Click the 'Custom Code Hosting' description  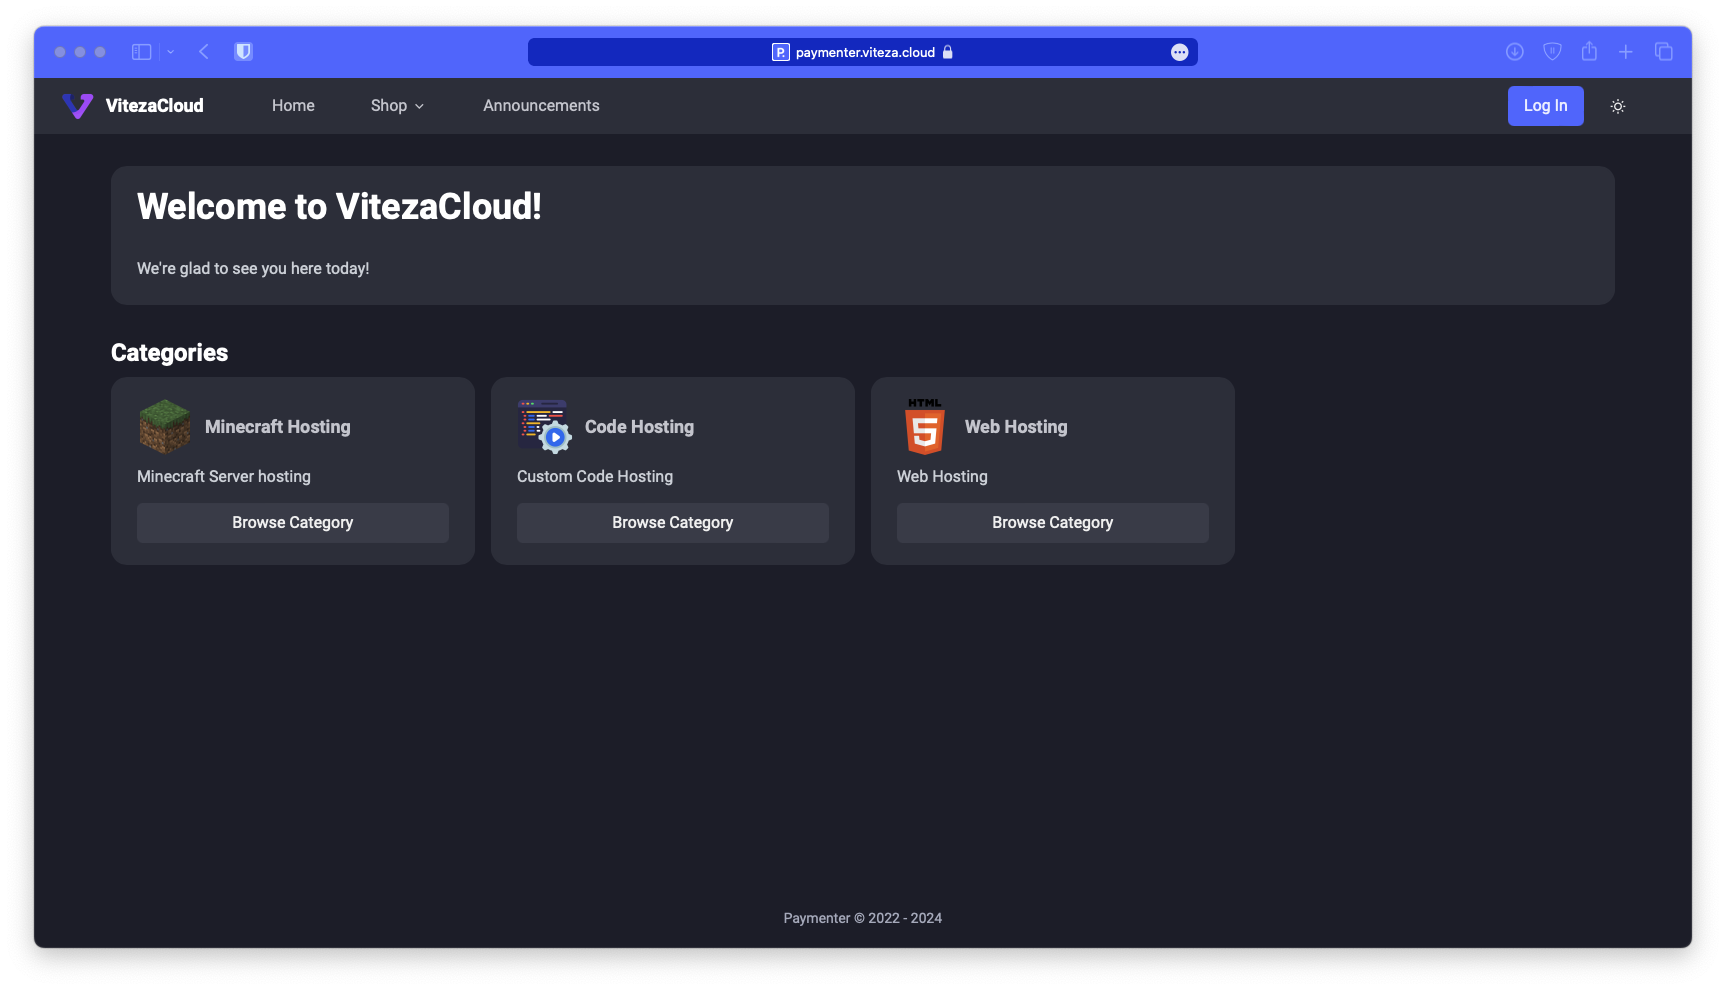595,477
